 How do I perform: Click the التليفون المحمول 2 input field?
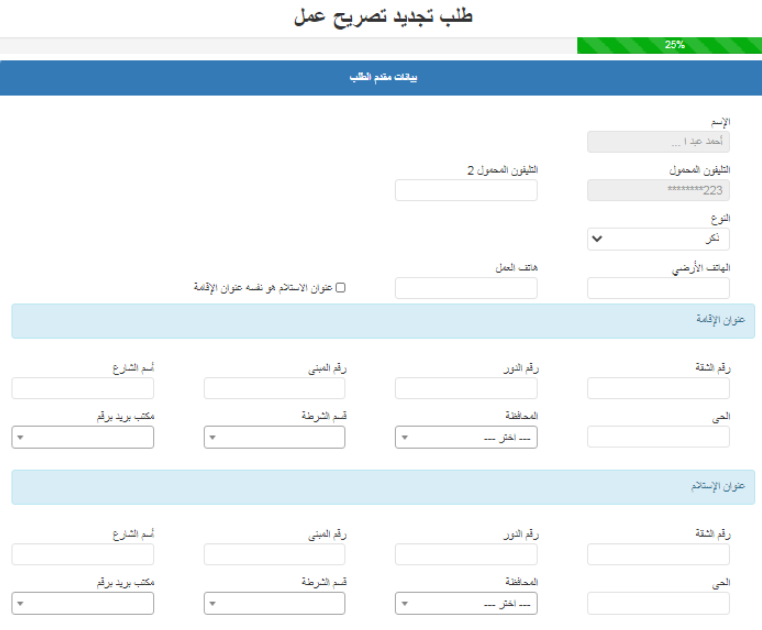coord(466,190)
